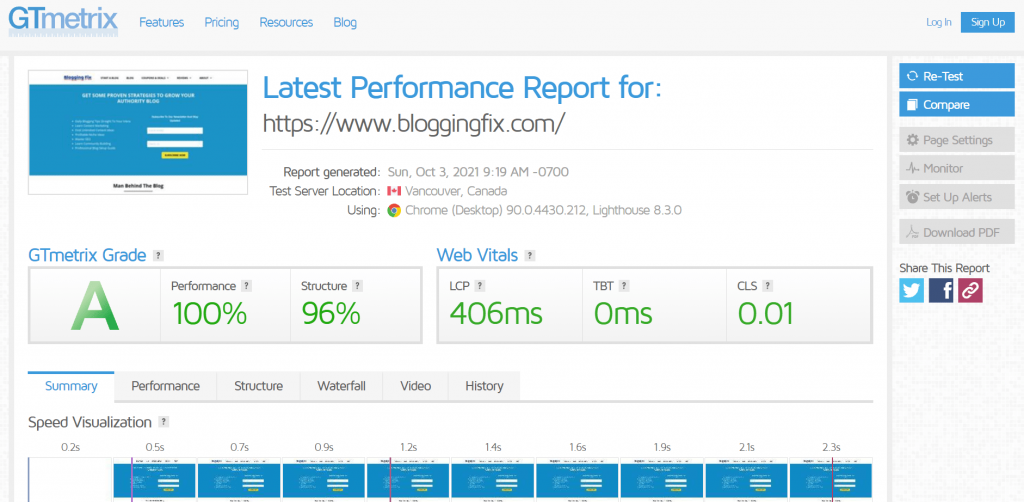Viewport: 1024px width, 502px height.
Task: Click the site screenshot thumbnail
Action: pyautogui.click(x=138, y=133)
